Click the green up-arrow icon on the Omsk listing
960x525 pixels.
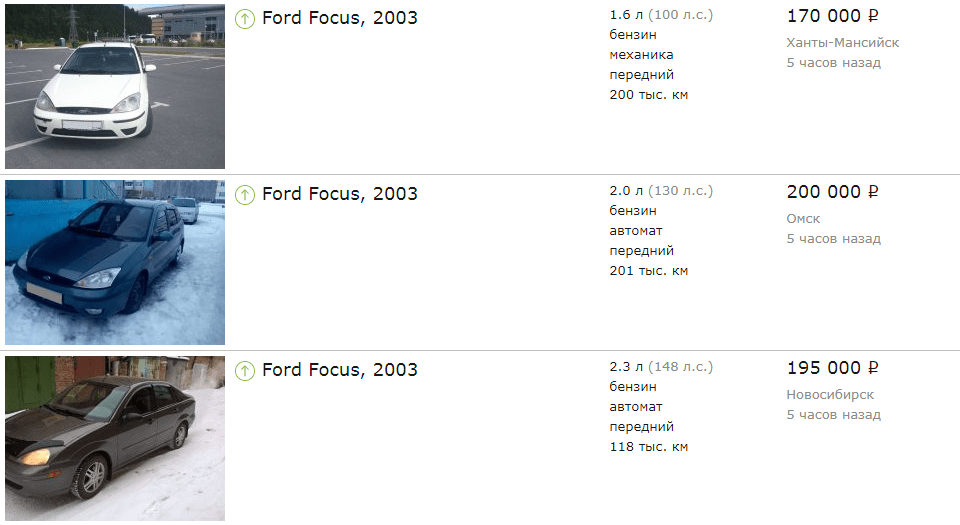coord(245,195)
